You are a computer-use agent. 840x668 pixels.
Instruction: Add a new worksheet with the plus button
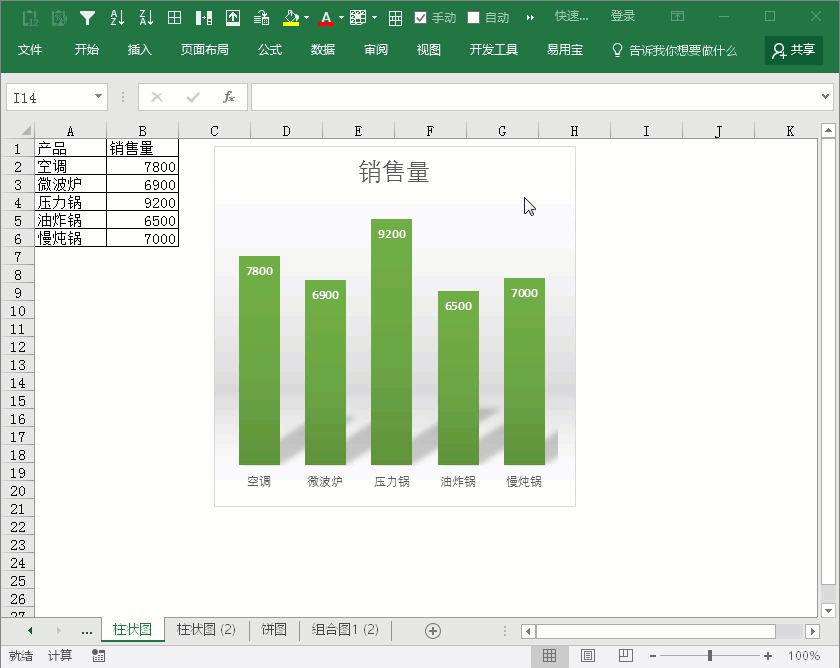coord(433,630)
